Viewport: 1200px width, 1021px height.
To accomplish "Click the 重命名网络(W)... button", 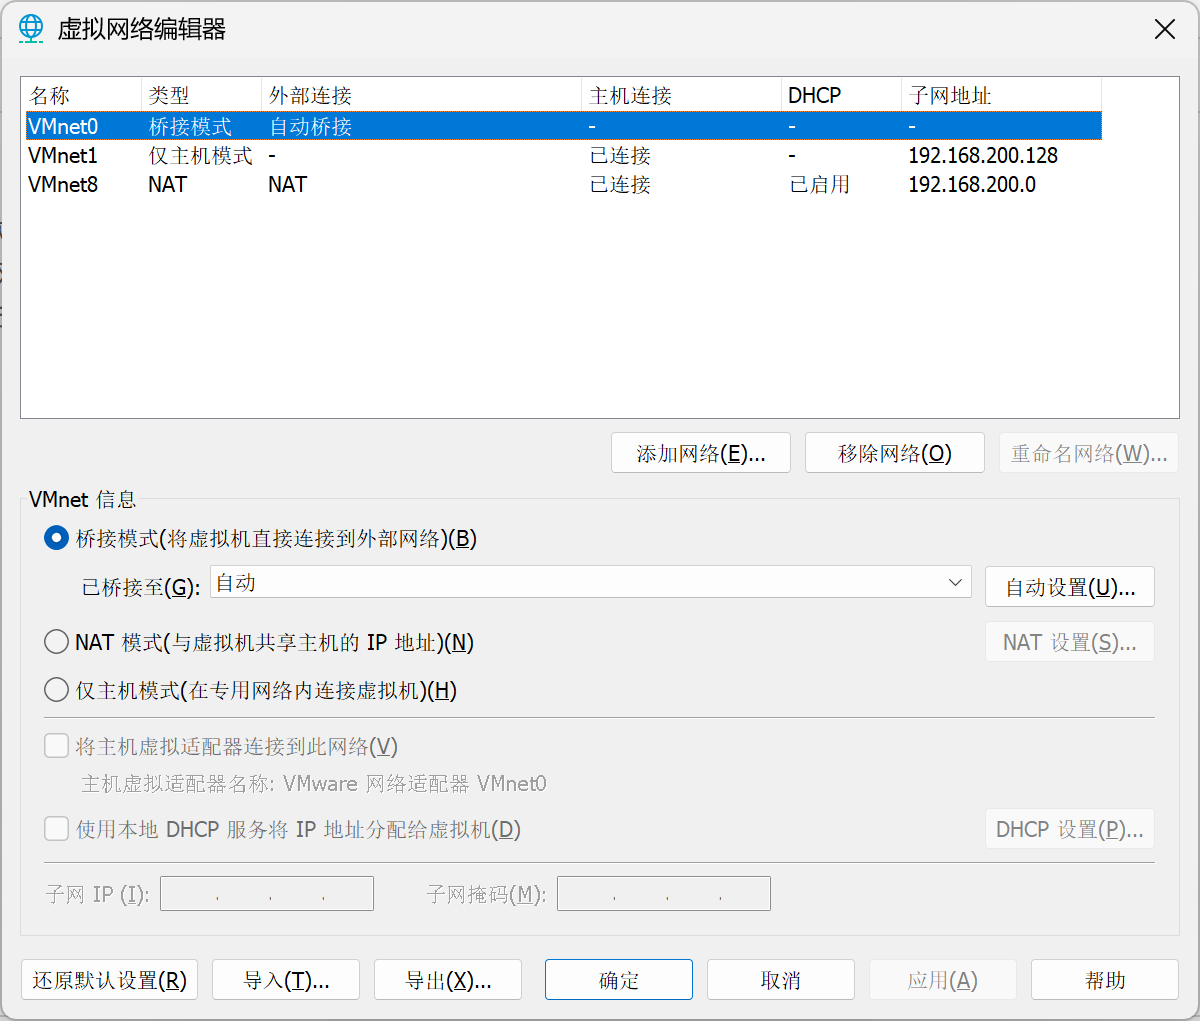I will click(x=1089, y=453).
